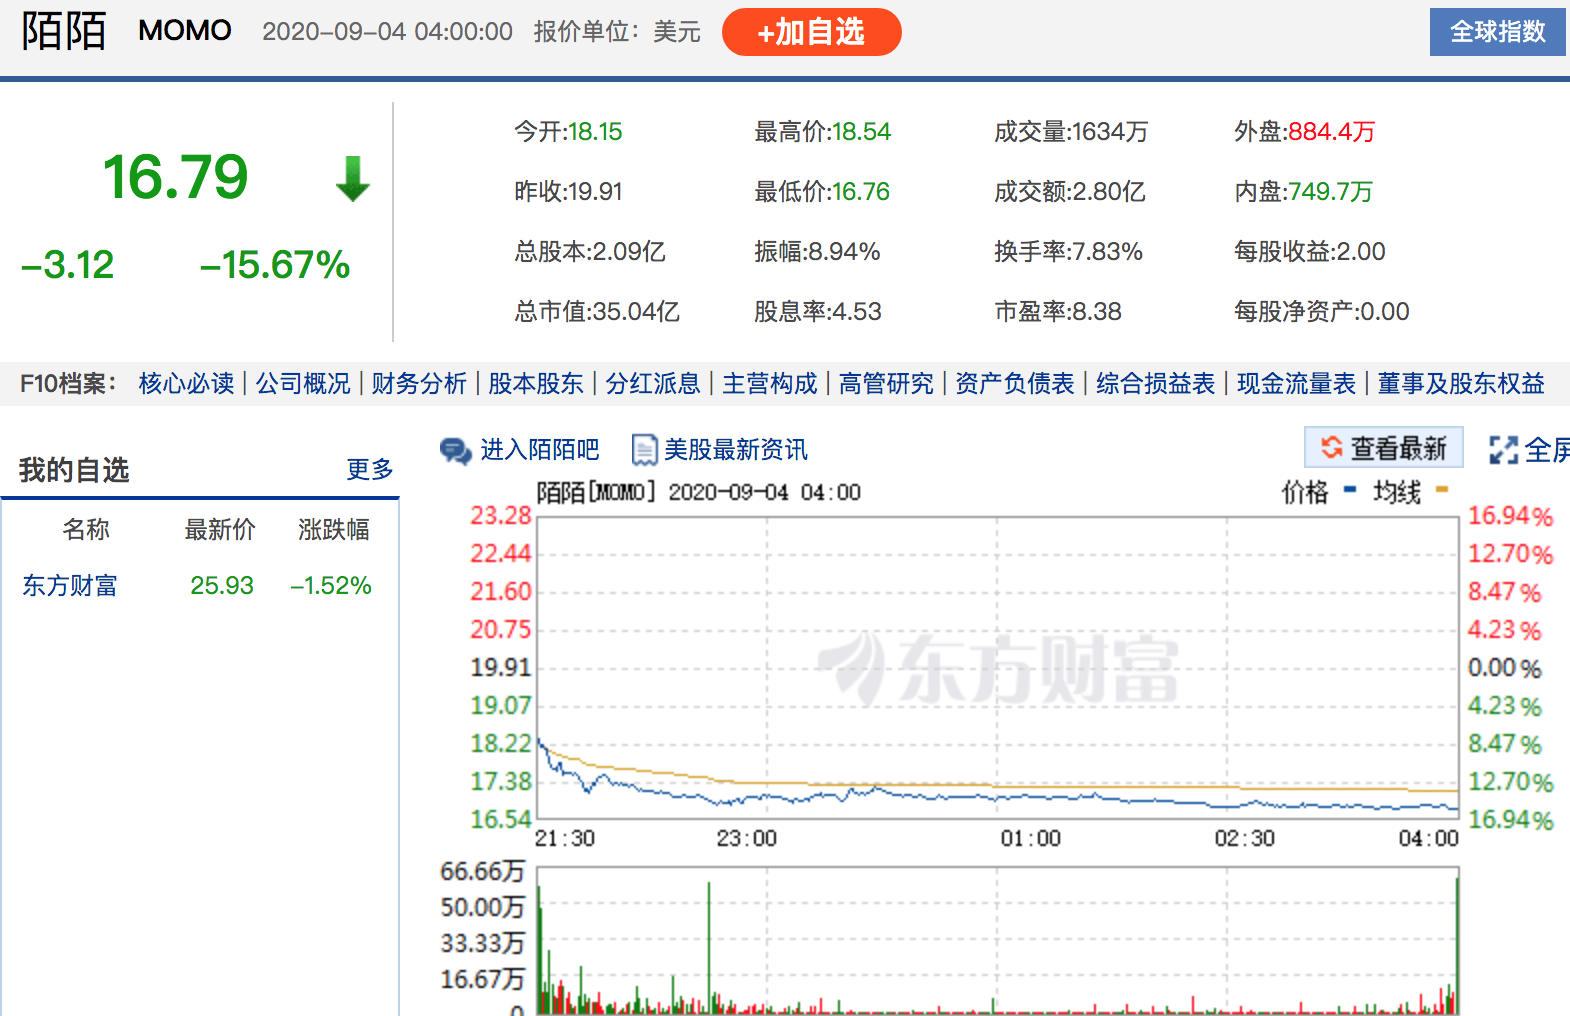
Task: Open 股本股东 page
Action: [536, 384]
